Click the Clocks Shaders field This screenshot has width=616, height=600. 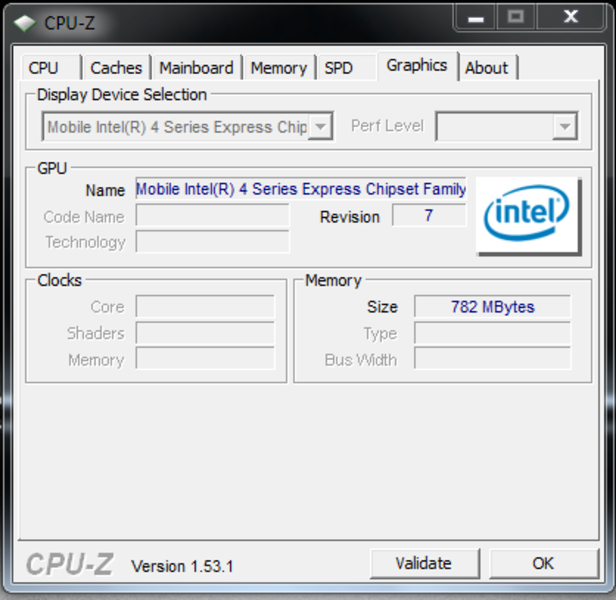coord(205,332)
